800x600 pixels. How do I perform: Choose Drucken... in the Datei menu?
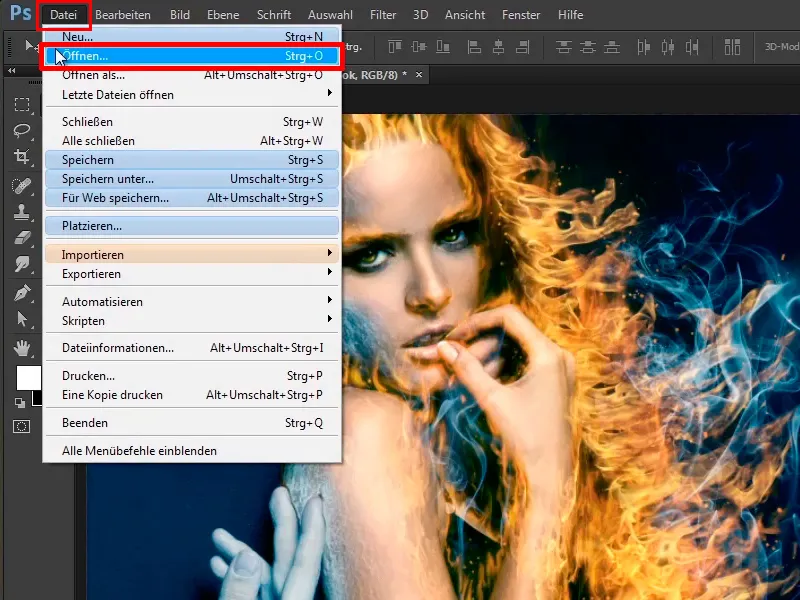(192, 376)
